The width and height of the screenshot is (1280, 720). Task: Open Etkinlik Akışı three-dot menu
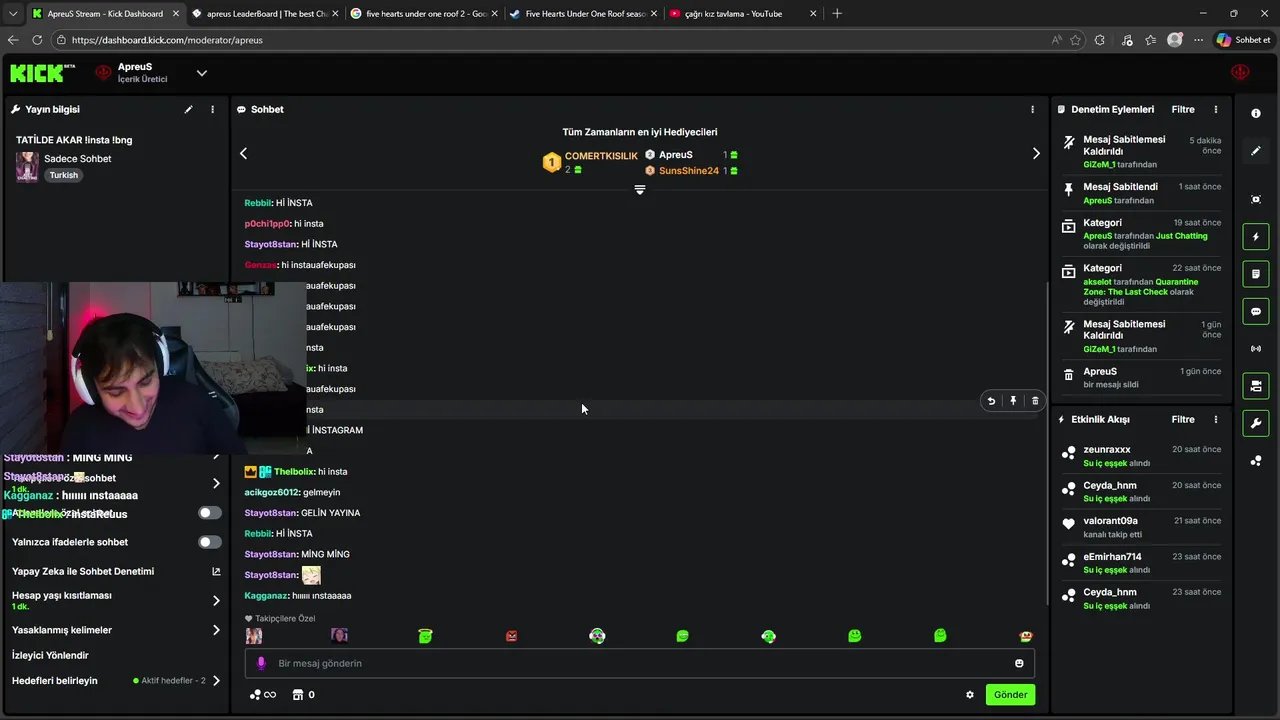click(x=1216, y=420)
